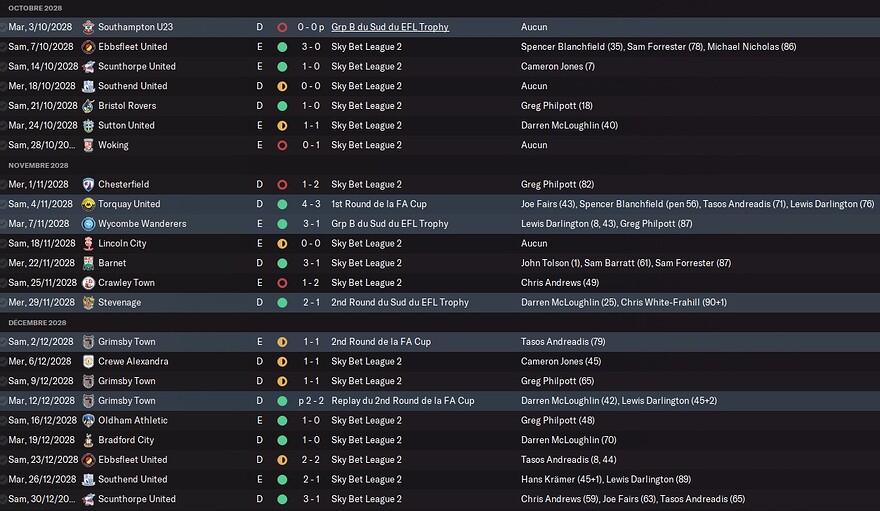Select the 4 - 3 score against Torquay United
880x511 pixels.
(311, 204)
